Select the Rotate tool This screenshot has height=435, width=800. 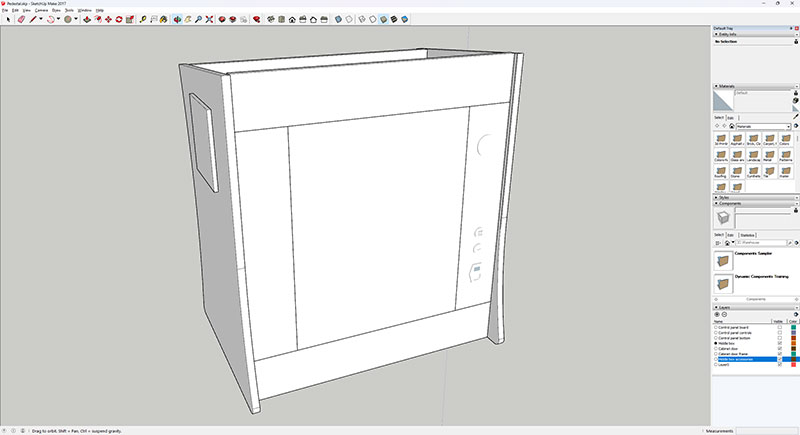[119, 19]
